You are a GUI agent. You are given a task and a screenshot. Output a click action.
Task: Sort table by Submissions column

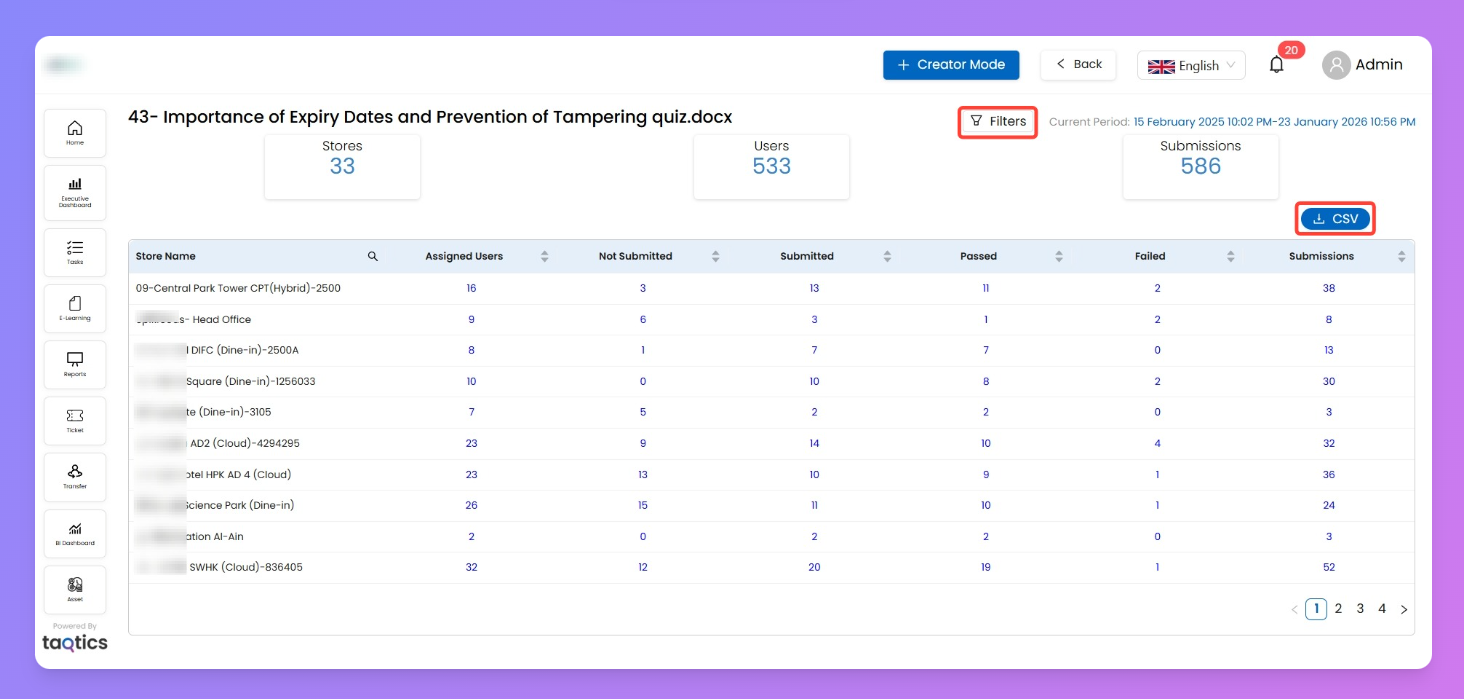coord(1401,257)
